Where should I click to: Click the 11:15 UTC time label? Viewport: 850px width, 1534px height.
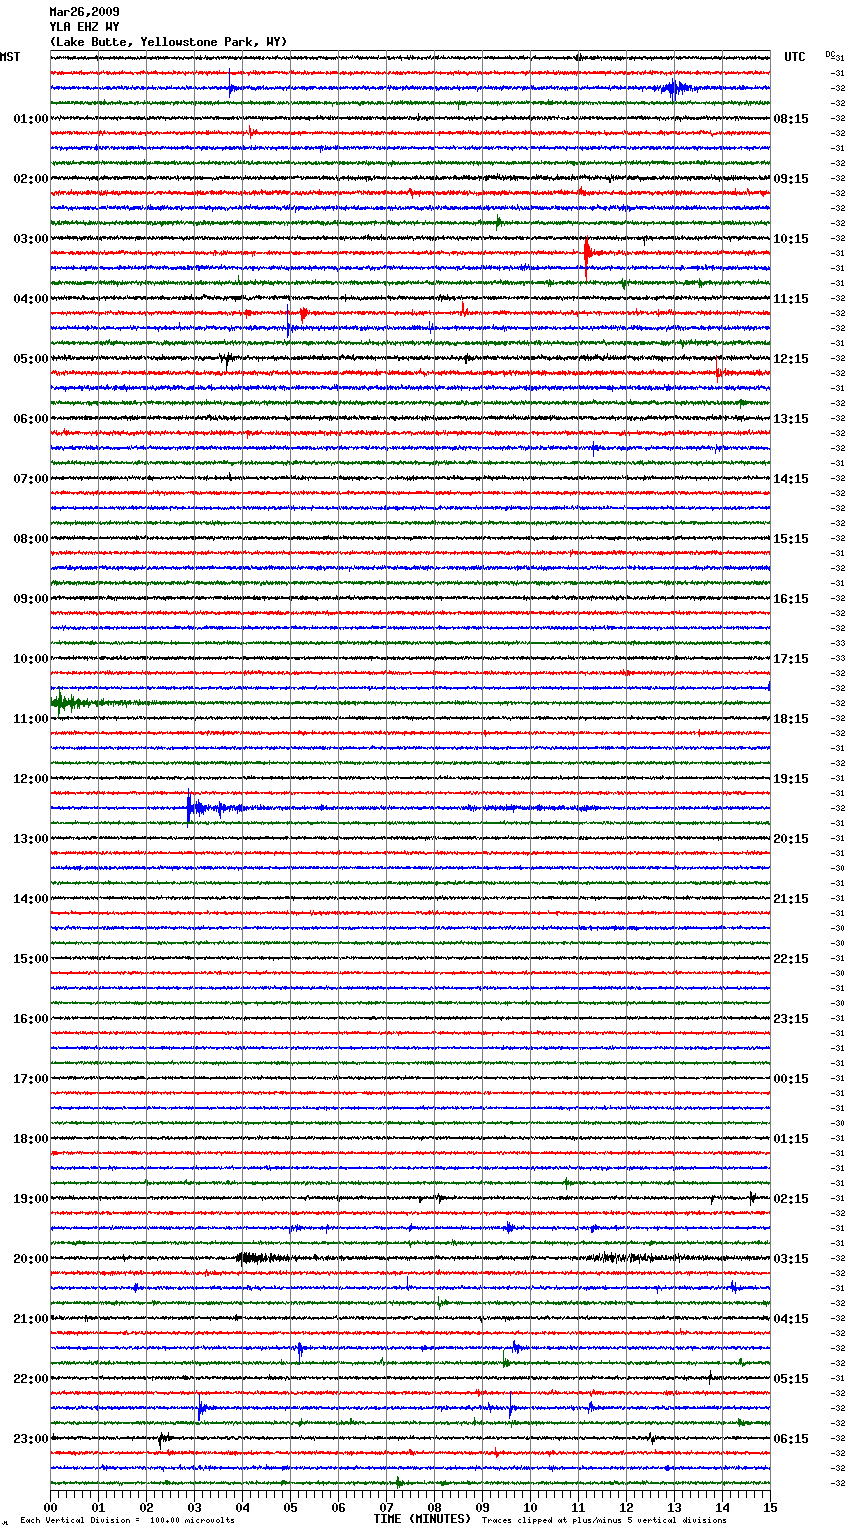click(791, 299)
